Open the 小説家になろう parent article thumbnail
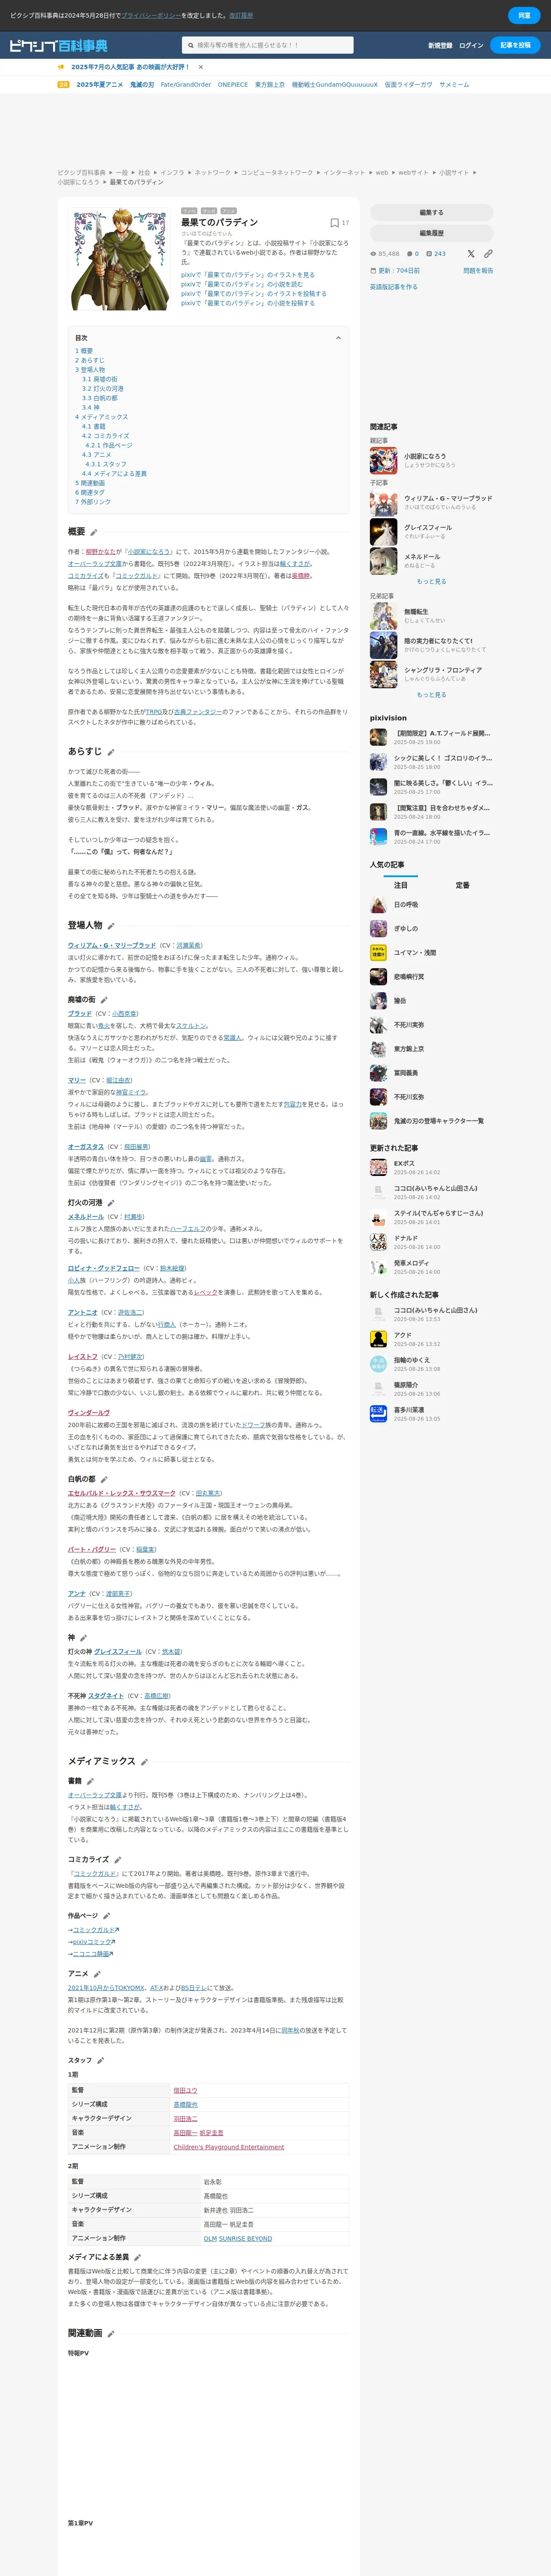 pyautogui.click(x=384, y=461)
